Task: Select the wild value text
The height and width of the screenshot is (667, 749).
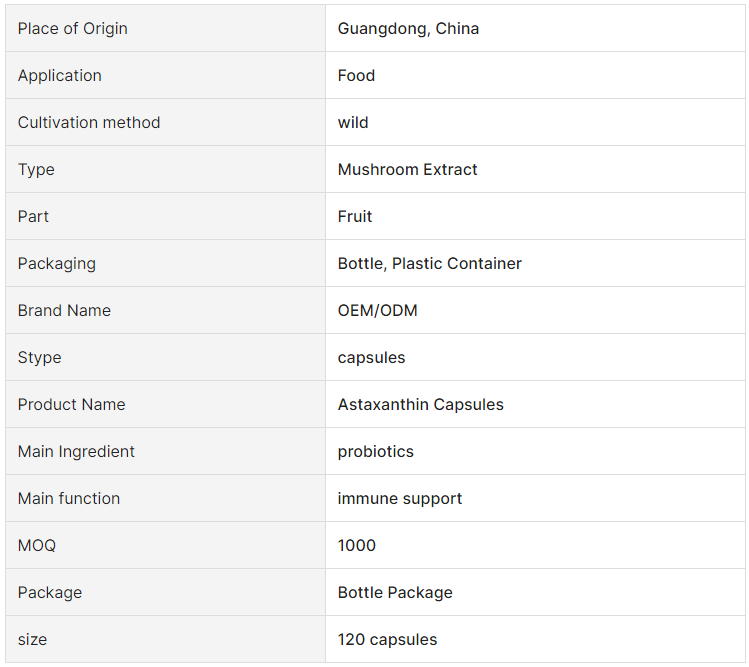Action: pos(353,122)
